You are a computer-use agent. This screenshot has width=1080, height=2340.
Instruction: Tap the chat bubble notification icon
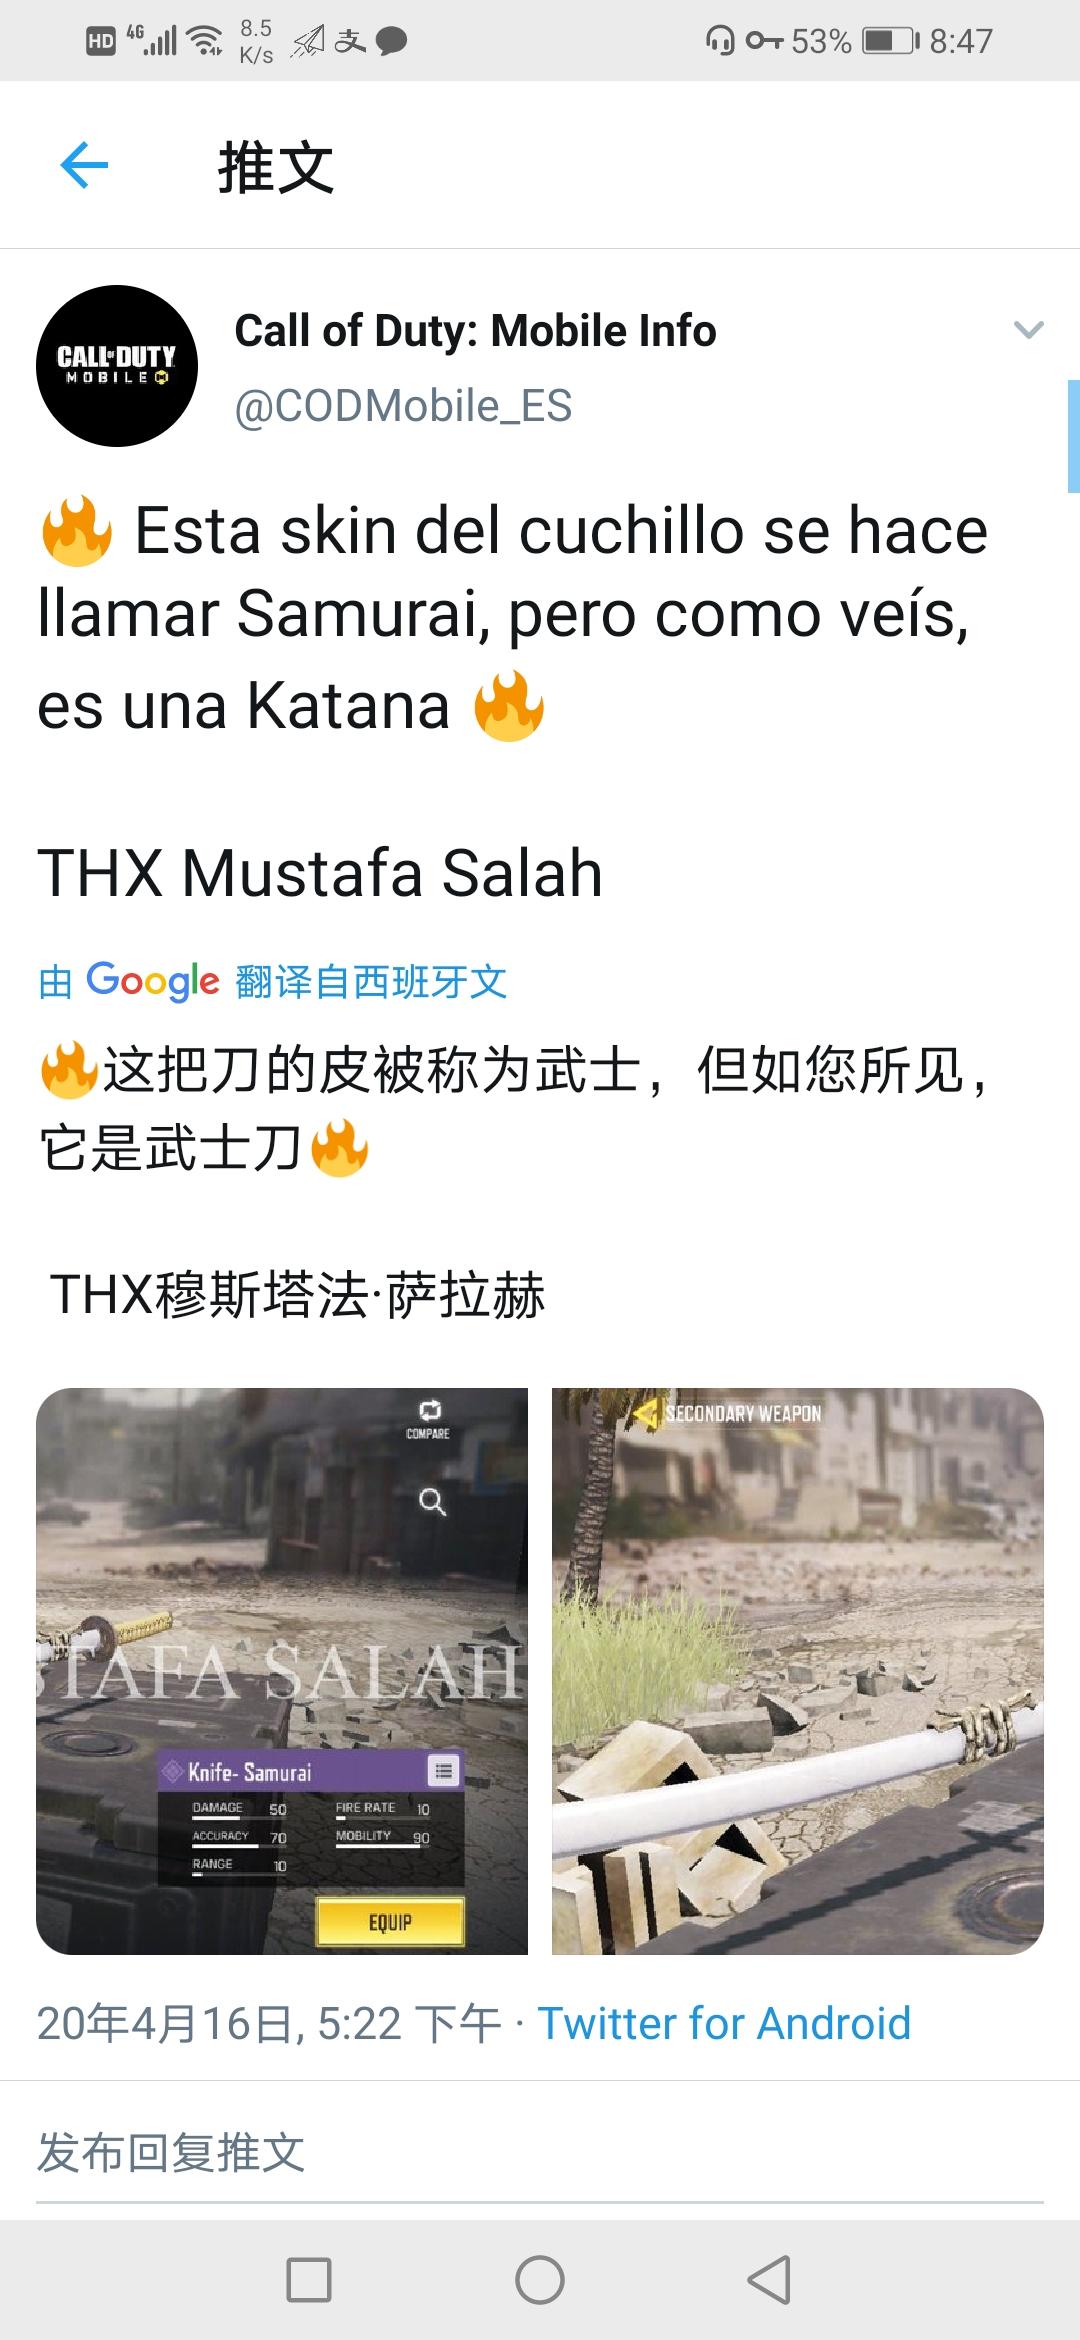(x=391, y=41)
